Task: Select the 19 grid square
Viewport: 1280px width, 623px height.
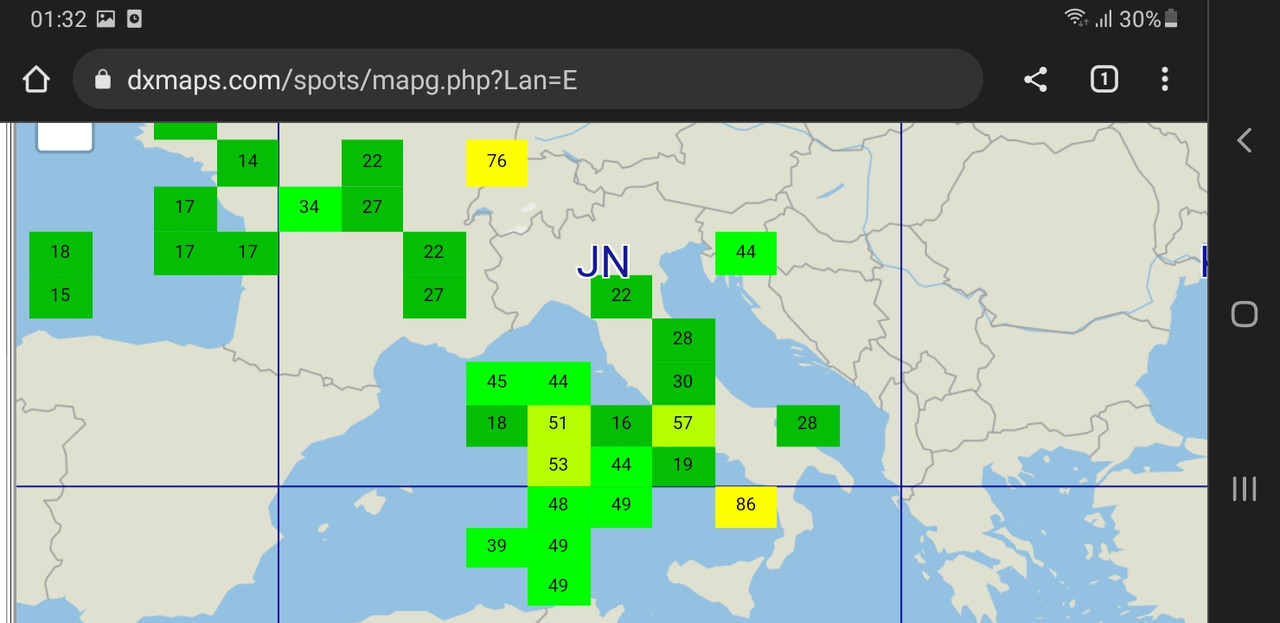Action: [683, 466]
